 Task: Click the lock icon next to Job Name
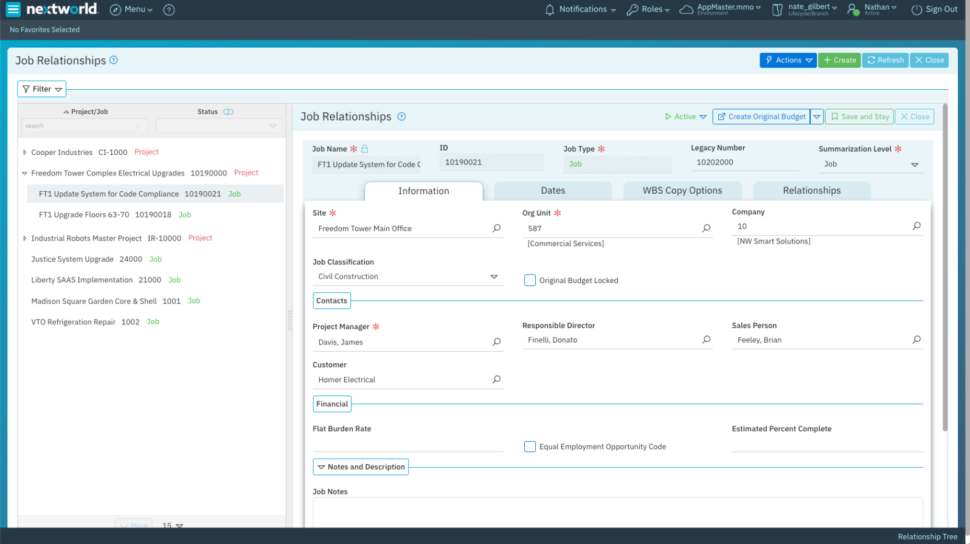click(x=365, y=148)
